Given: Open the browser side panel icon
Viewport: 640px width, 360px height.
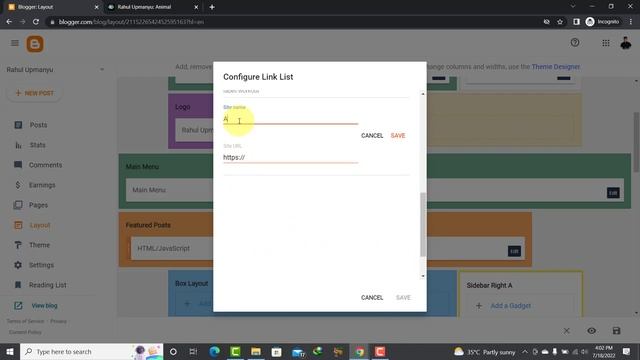Looking at the screenshot, I should coord(576,22).
